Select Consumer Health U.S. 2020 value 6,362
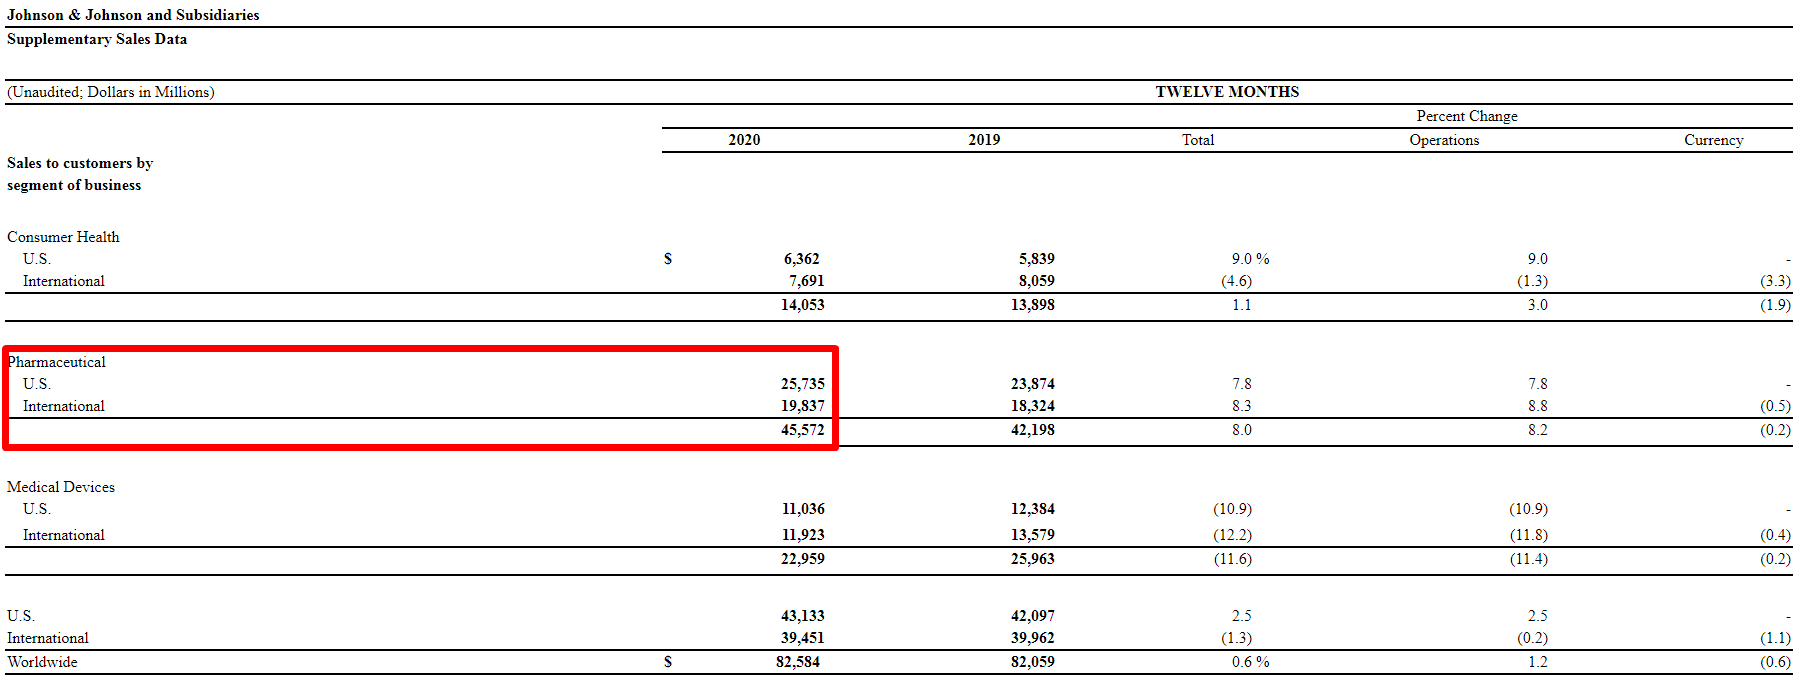Viewport: 1812px width, 678px height. (802, 259)
